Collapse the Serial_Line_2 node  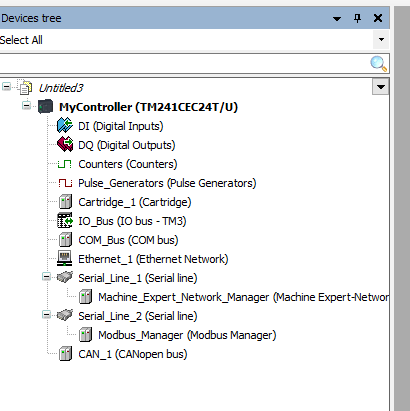coord(46,315)
